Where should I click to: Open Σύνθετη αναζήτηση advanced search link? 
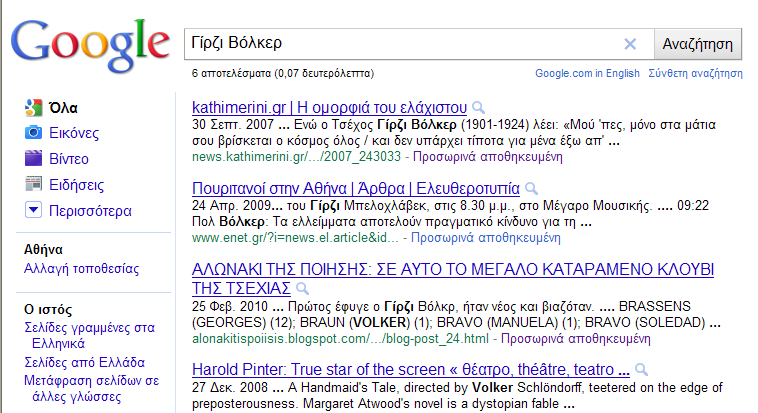pos(695,74)
